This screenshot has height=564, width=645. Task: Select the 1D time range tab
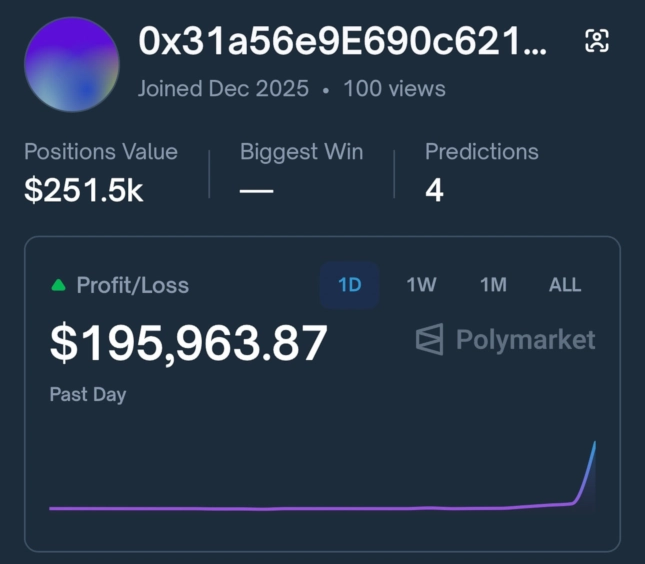[349, 285]
